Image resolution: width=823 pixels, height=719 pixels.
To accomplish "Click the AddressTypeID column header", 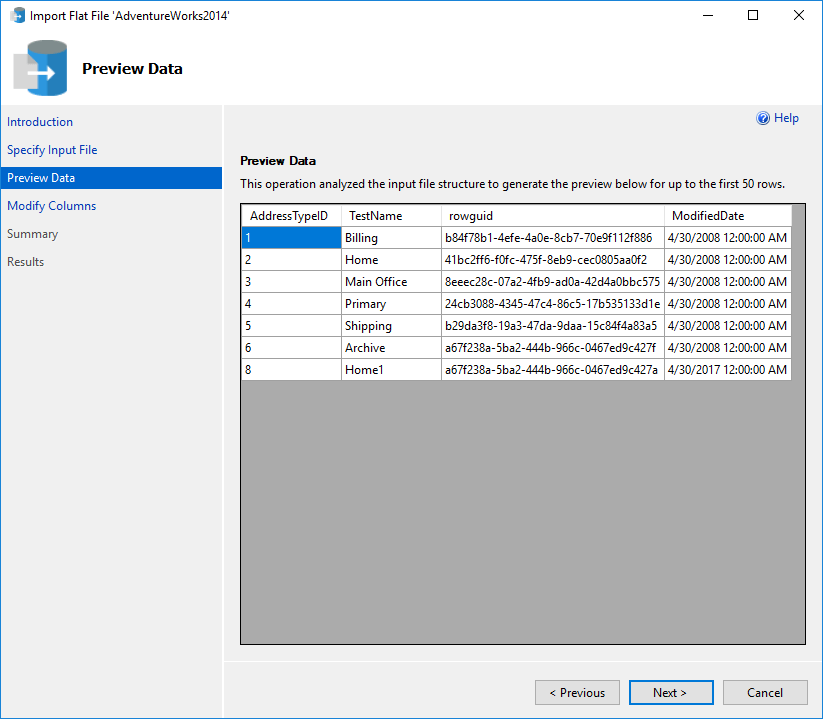I will 290,215.
